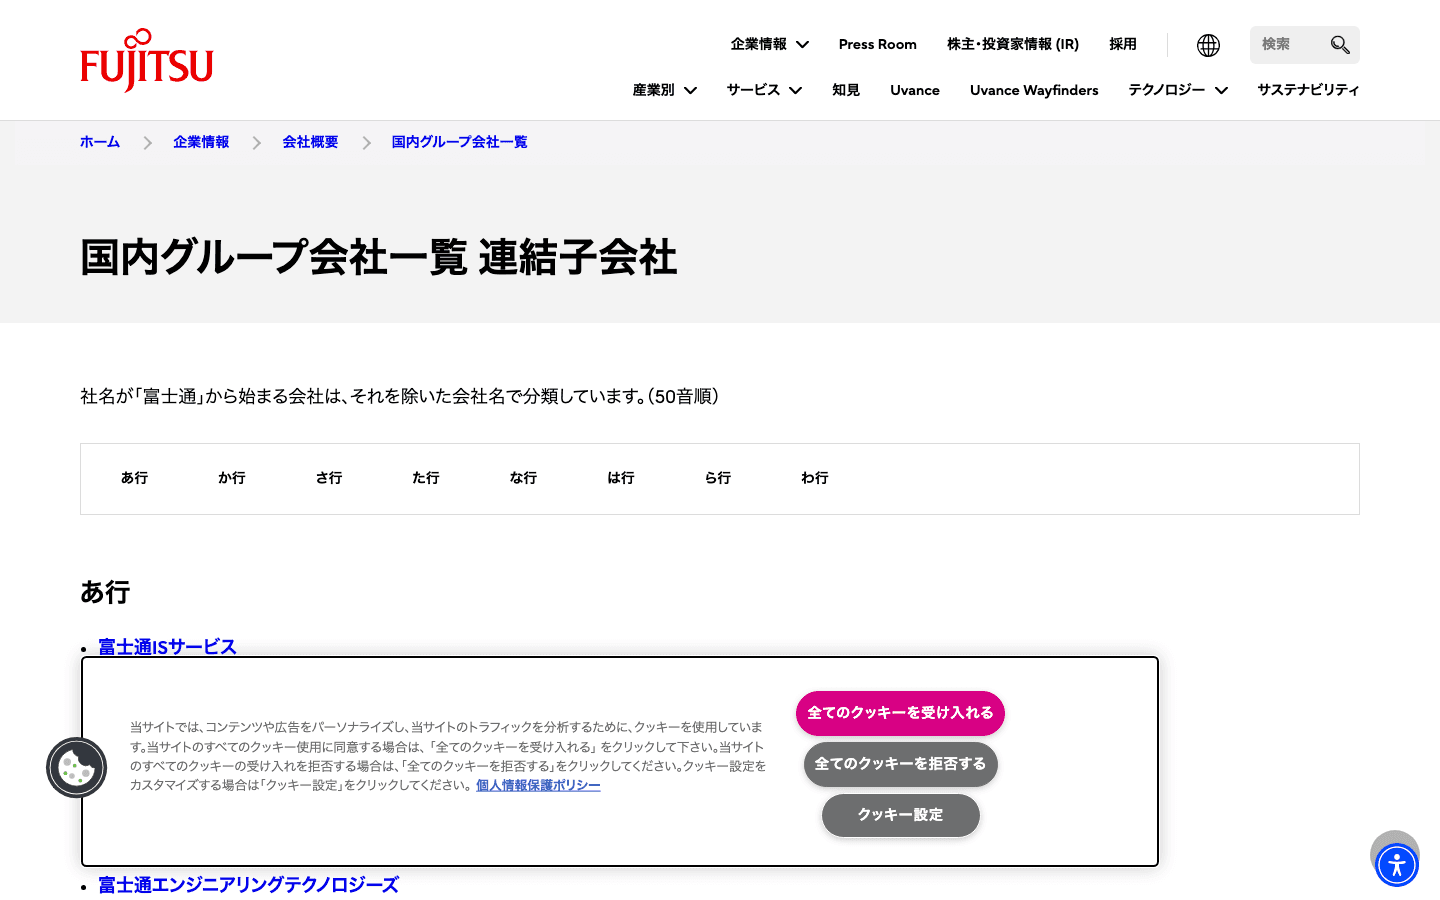Go to 企業情報 breadcrumb link
The width and height of the screenshot is (1440, 900).
click(201, 142)
